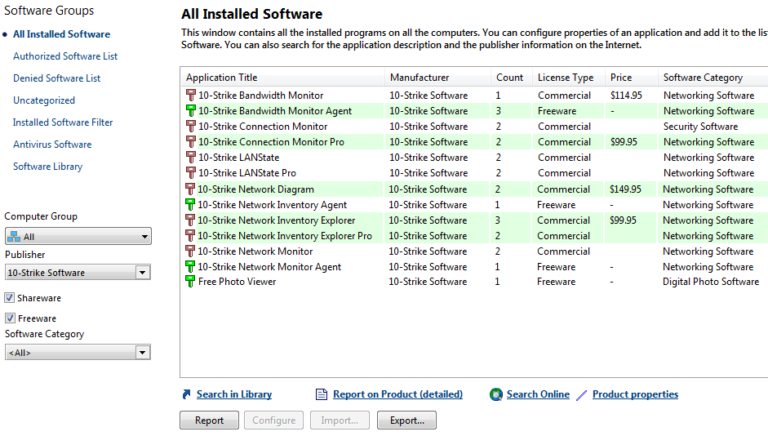Click the red icon beside 10-Strike Network Diagram
The image size is (768, 436).
click(x=191, y=189)
